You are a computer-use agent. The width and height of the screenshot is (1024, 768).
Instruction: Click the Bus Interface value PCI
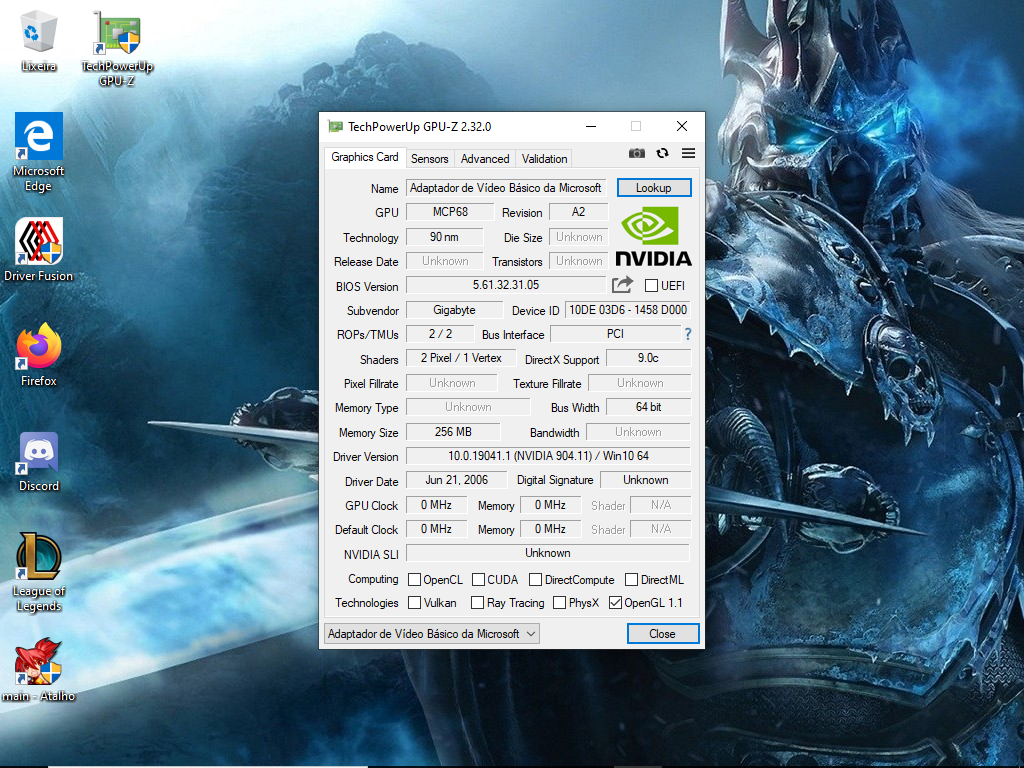point(615,334)
